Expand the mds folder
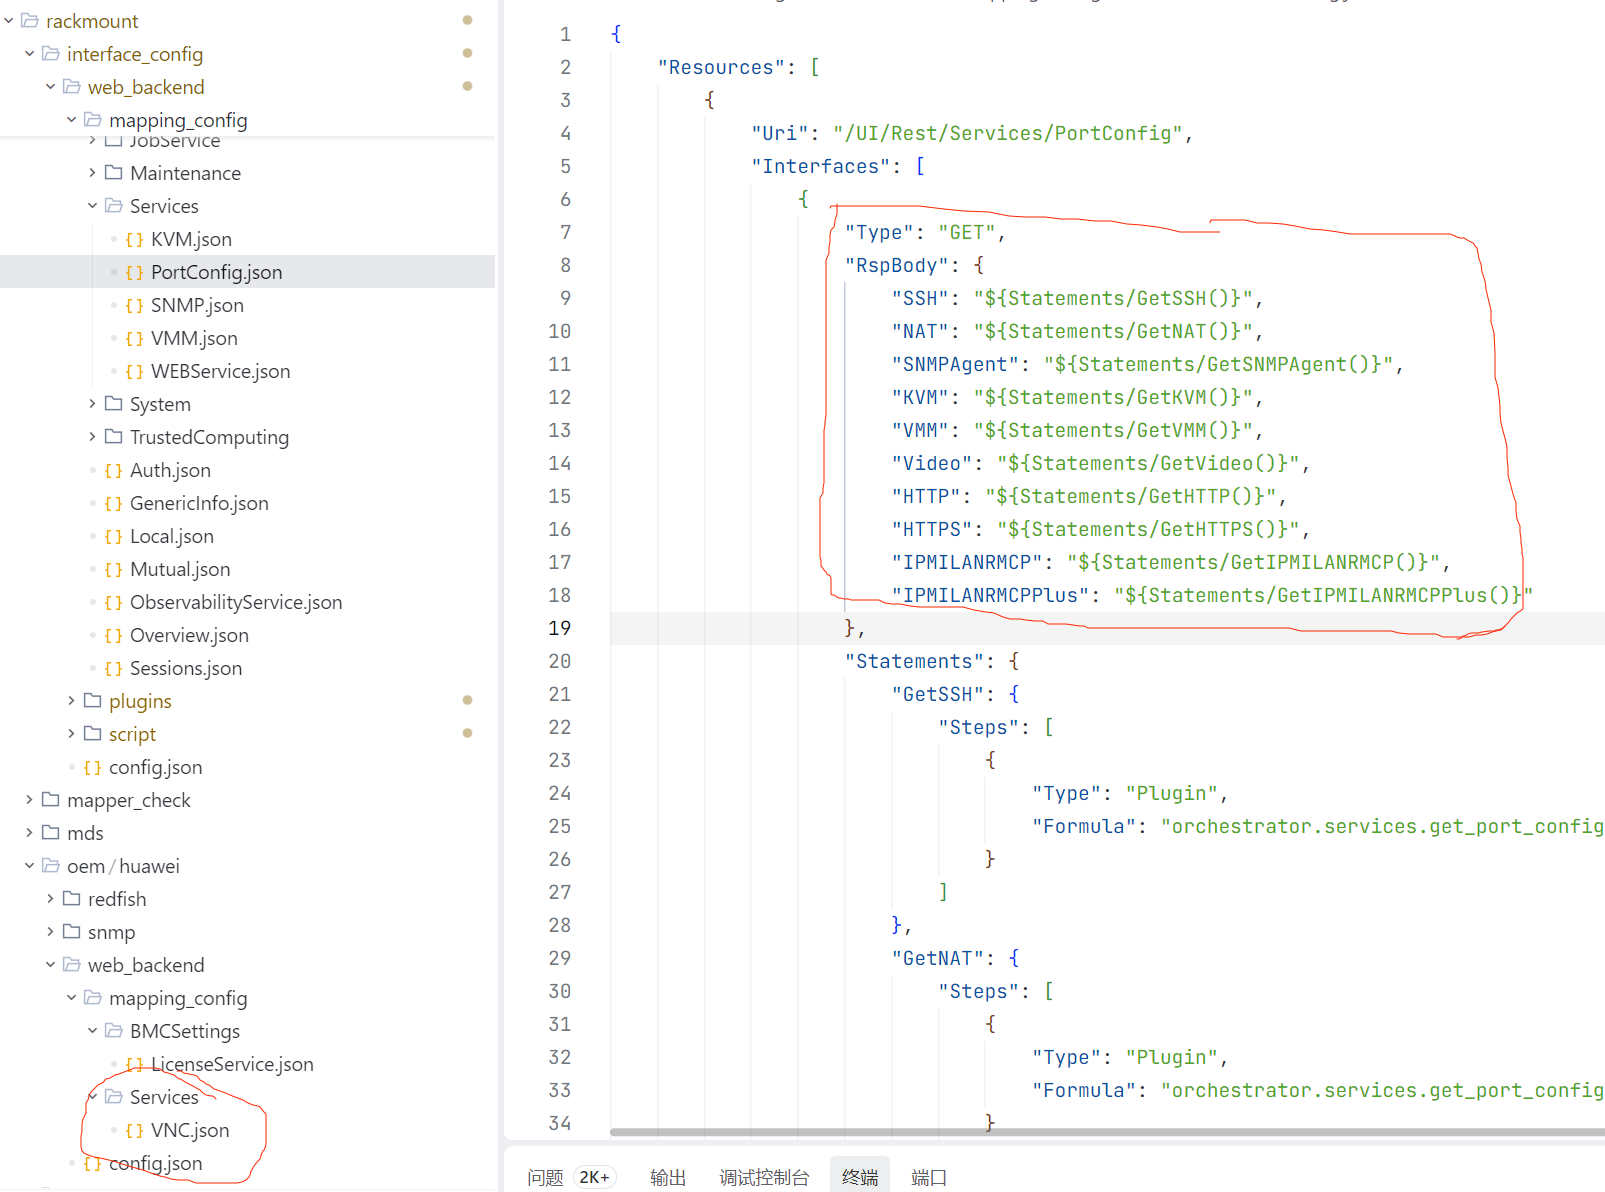Image resolution: width=1605 pixels, height=1192 pixels. tap(29, 833)
